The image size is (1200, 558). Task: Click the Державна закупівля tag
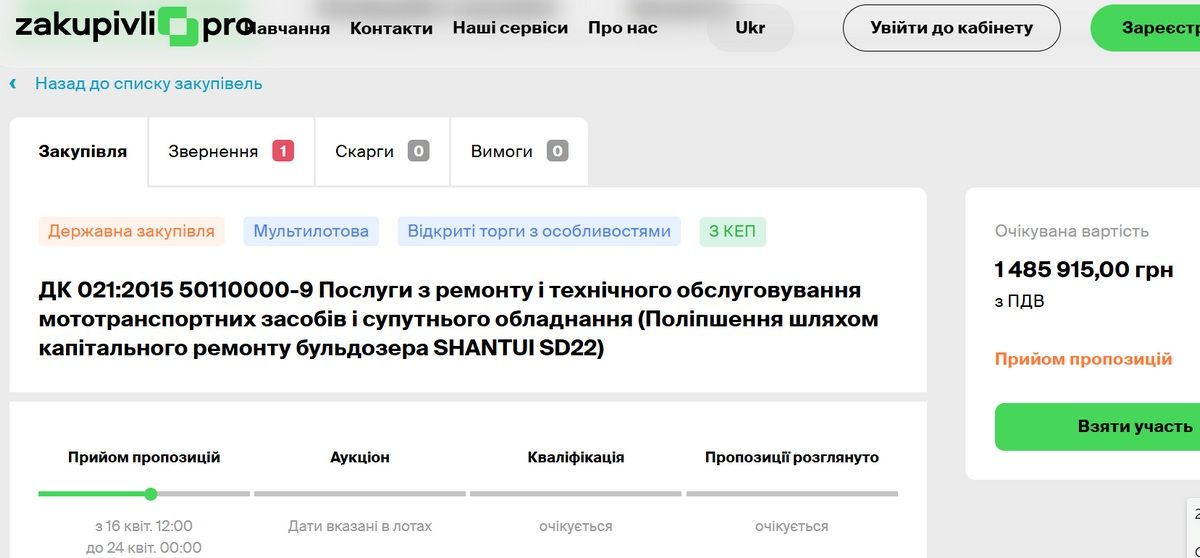[131, 231]
